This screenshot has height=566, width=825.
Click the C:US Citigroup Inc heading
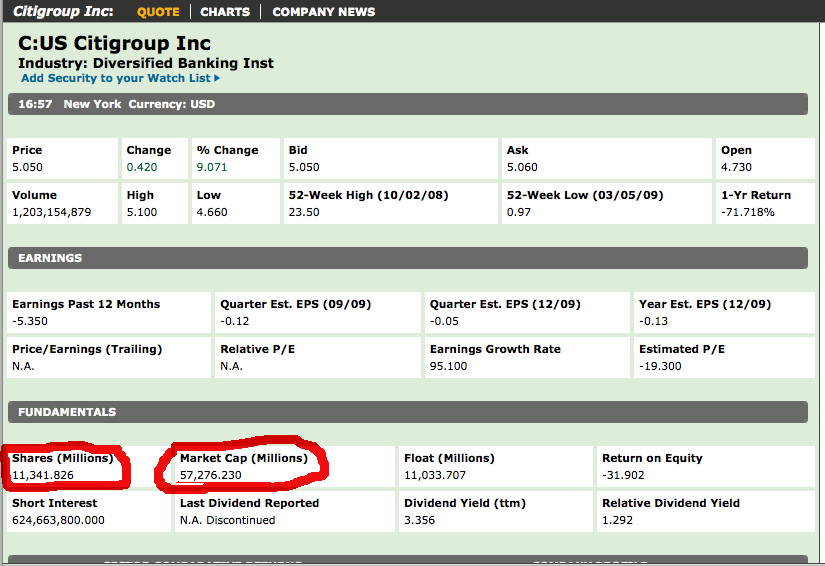pyautogui.click(x=114, y=43)
